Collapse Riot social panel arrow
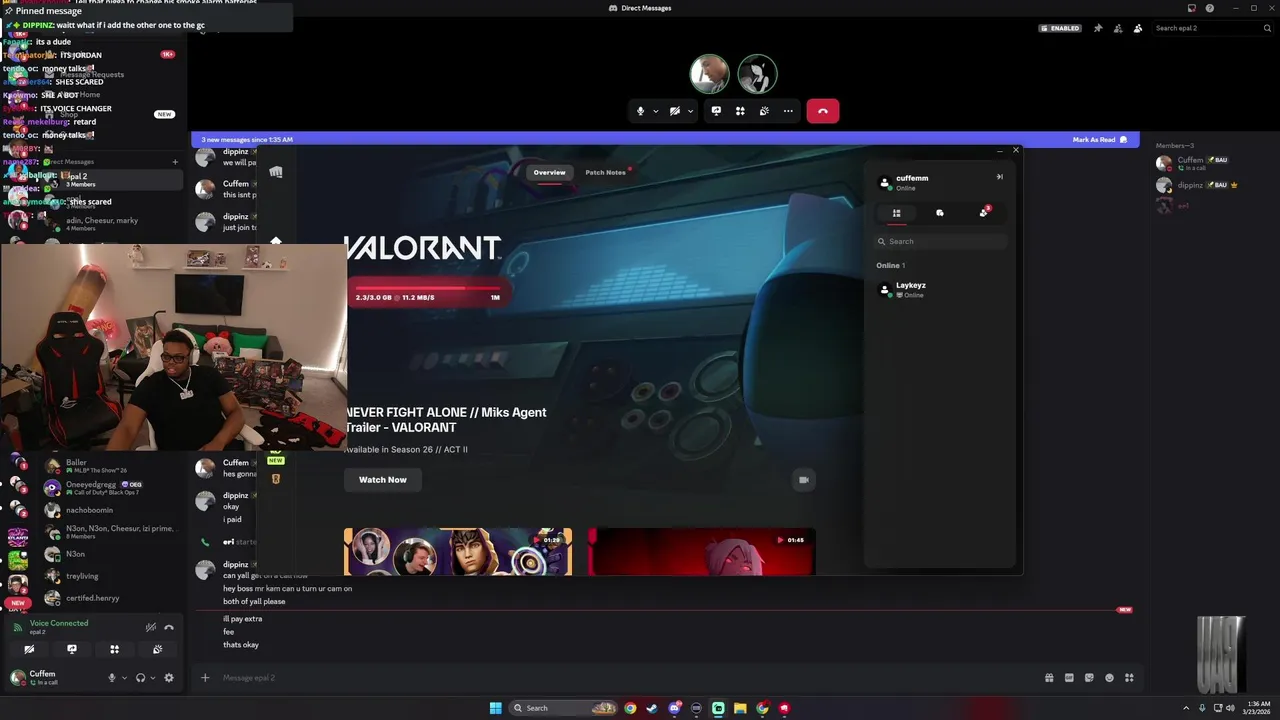 tap(999, 177)
